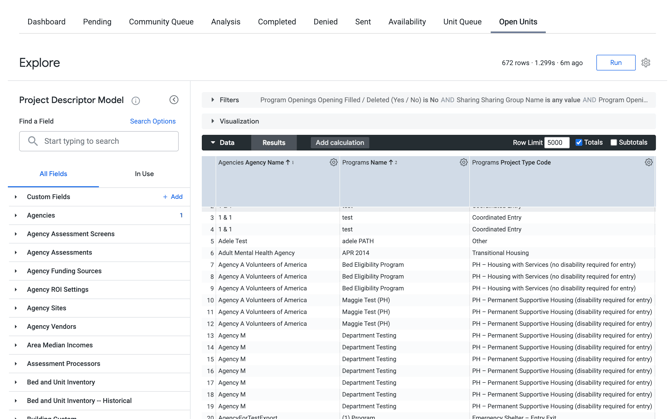Open the Completed tab
This screenshot has width=670, height=419.
pyautogui.click(x=277, y=22)
